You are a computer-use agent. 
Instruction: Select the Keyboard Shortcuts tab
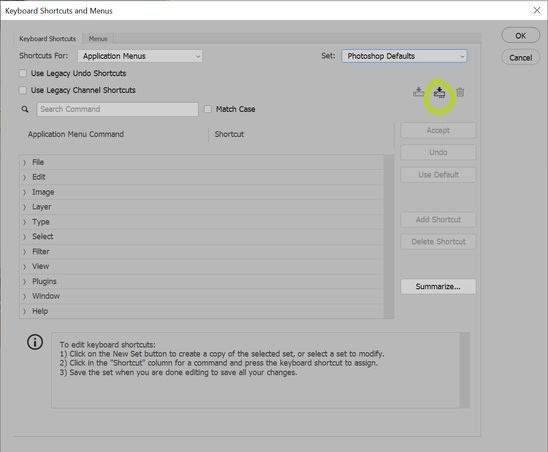(48, 39)
